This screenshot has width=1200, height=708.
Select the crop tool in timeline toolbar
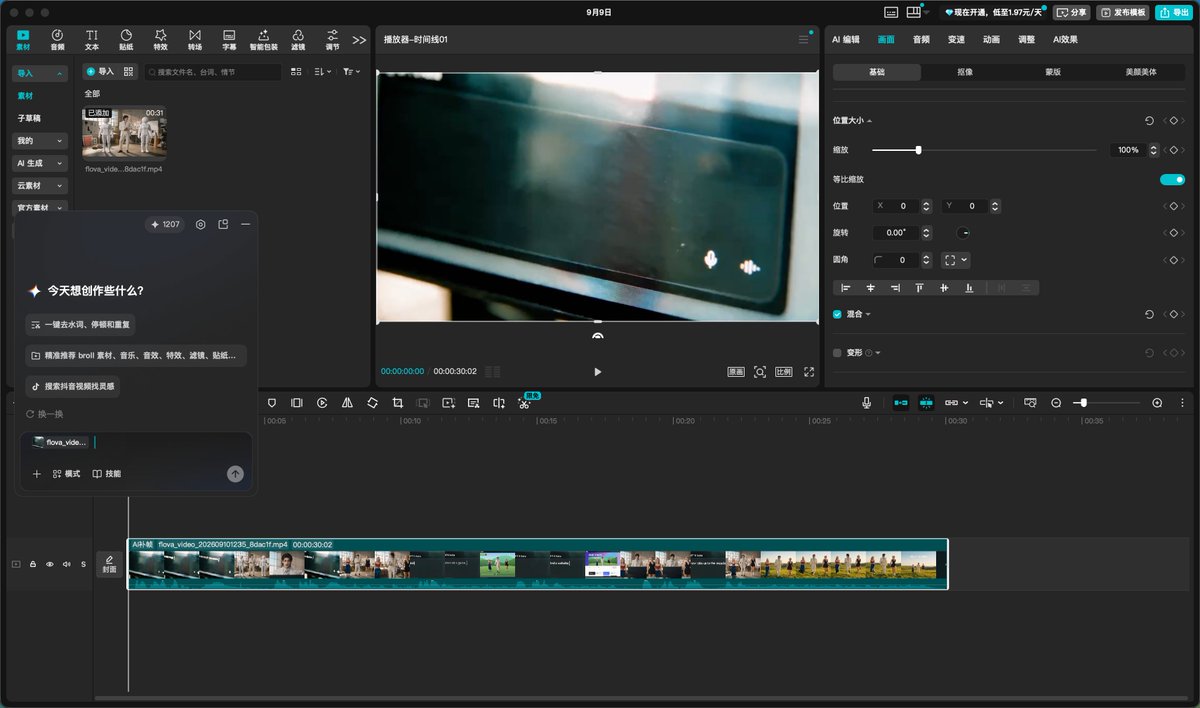[397, 402]
